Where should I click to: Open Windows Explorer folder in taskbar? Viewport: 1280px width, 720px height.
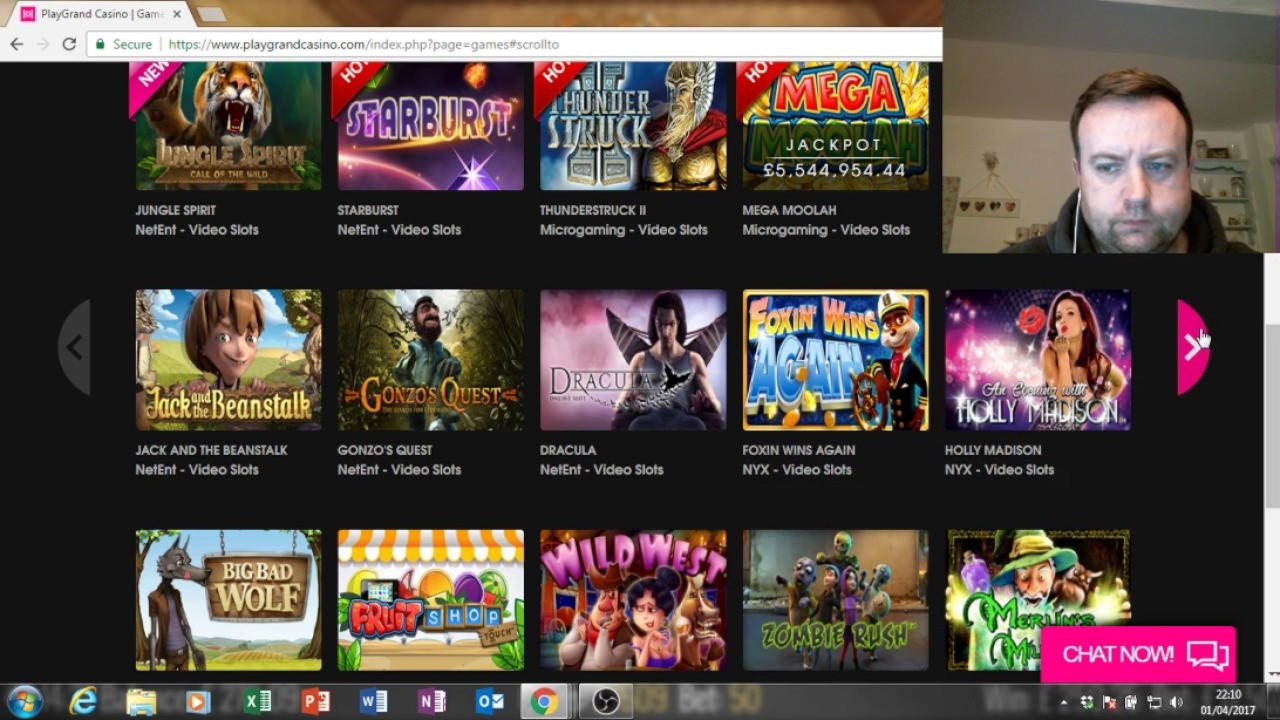[141, 702]
